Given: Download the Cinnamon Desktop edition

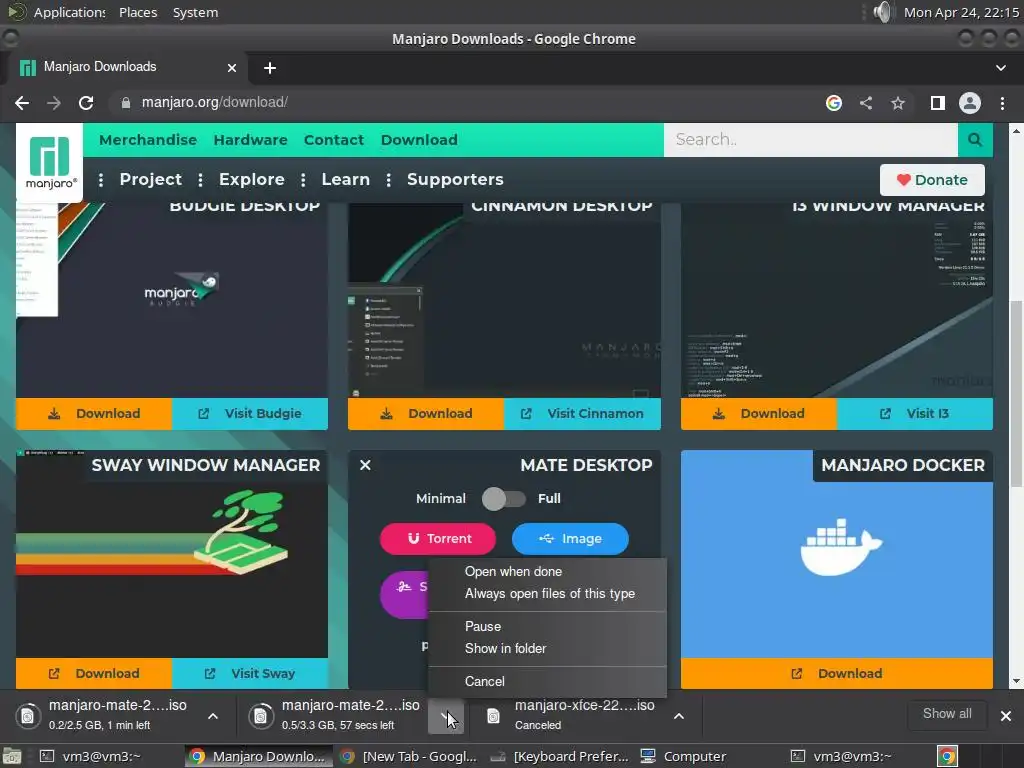Looking at the screenshot, I should pyautogui.click(x=426, y=414).
